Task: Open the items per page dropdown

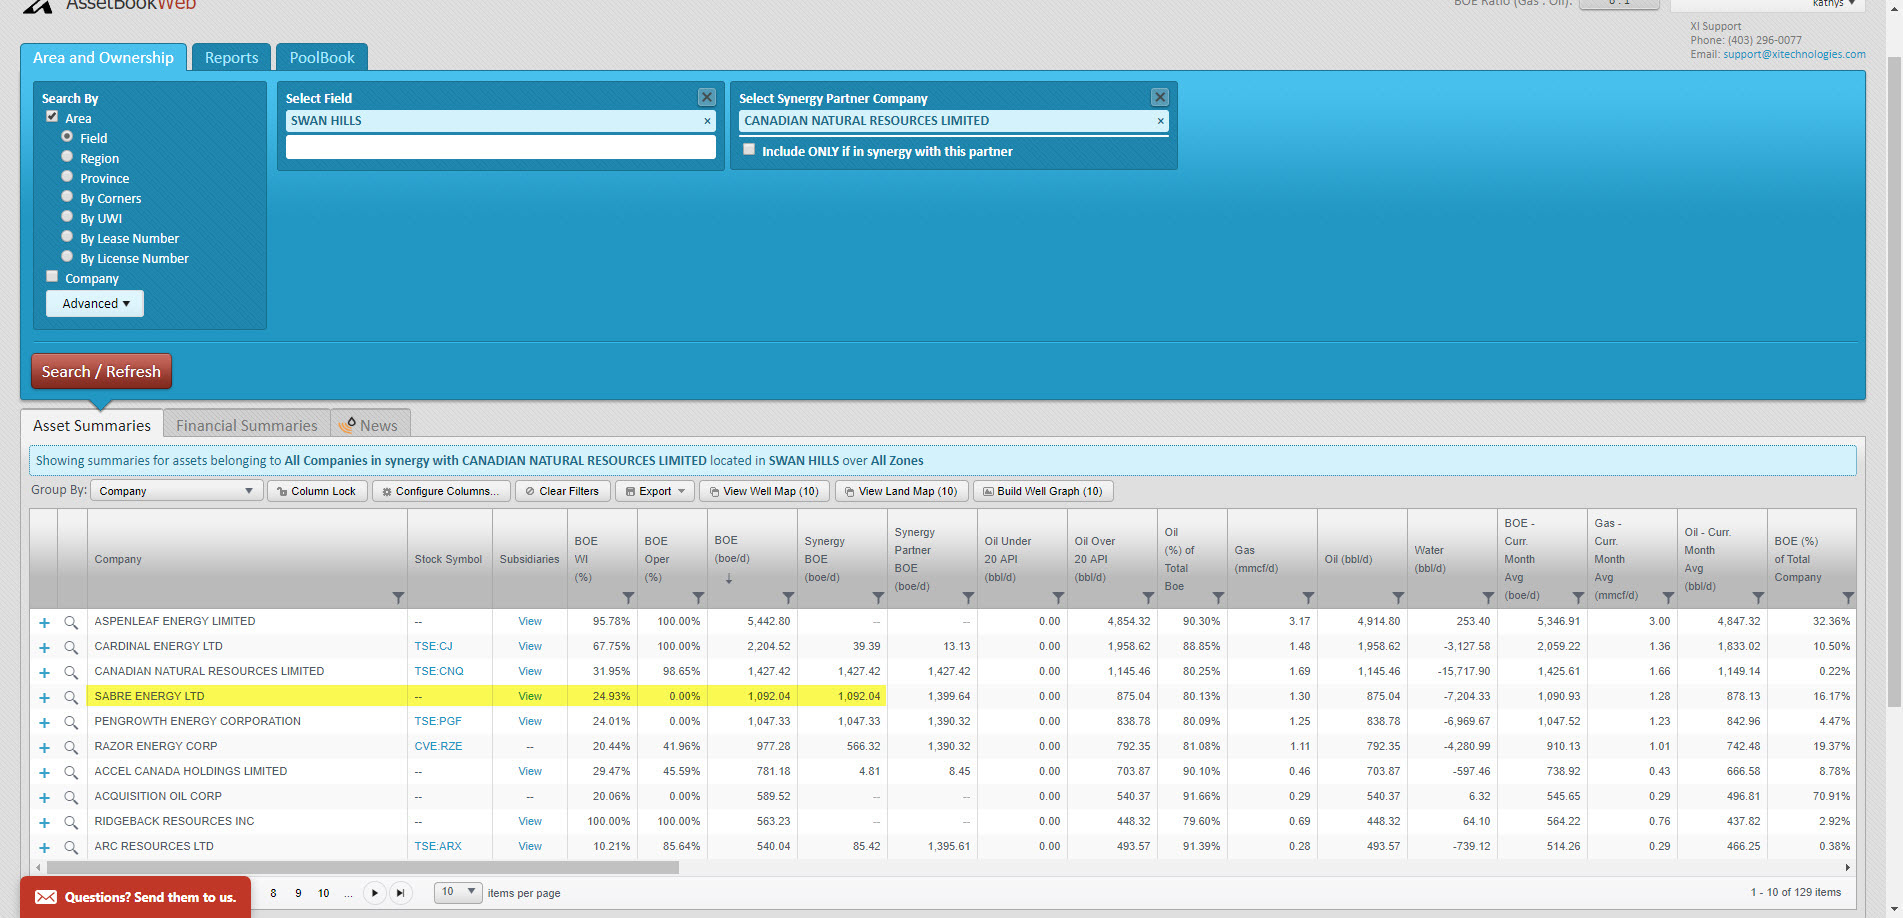Action: tap(459, 892)
